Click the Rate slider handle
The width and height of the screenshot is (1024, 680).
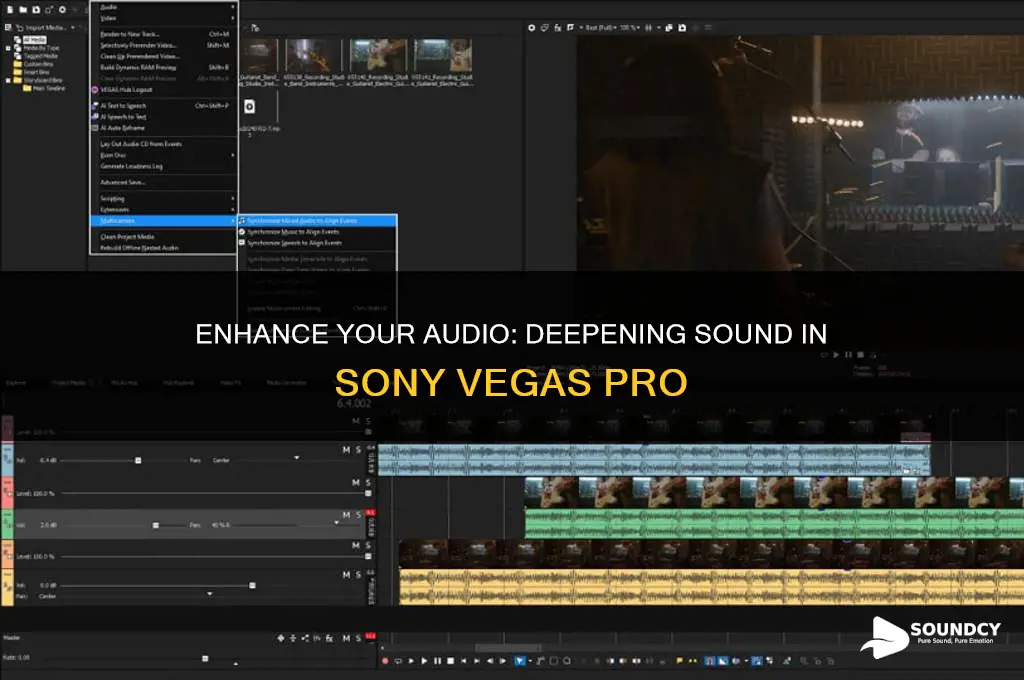(x=205, y=658)
